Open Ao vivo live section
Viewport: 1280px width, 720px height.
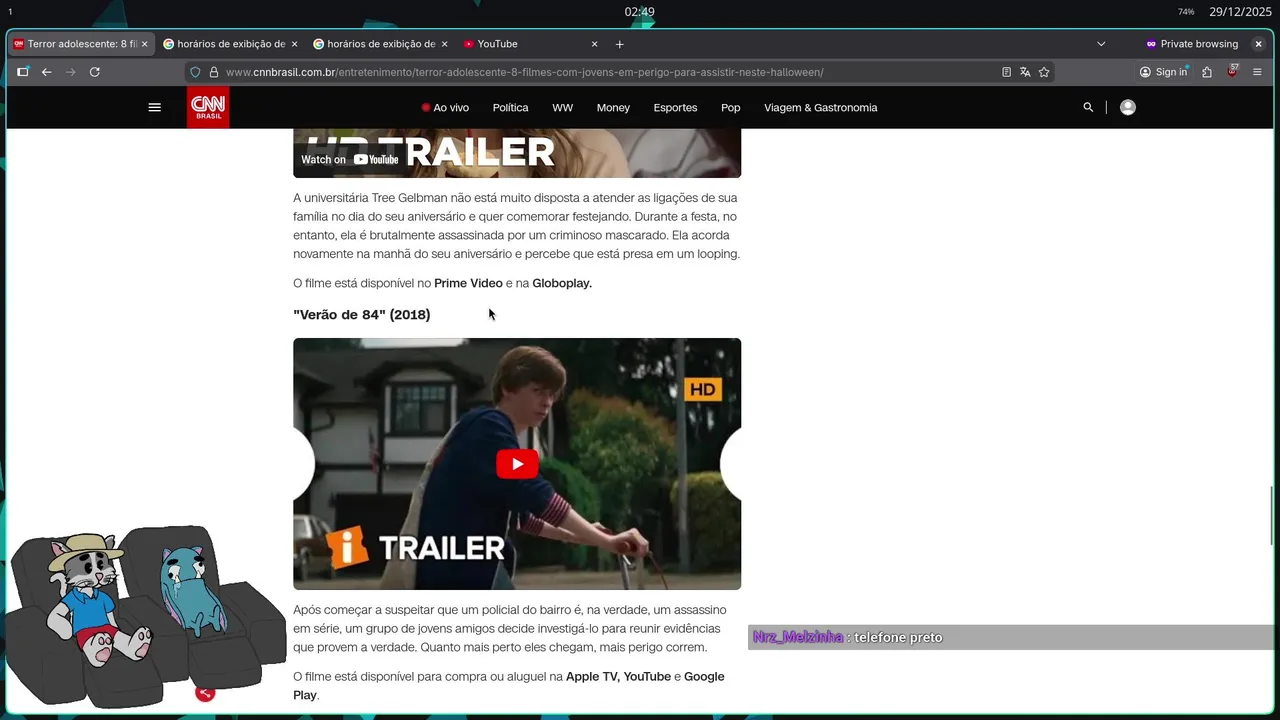(445, 107)
